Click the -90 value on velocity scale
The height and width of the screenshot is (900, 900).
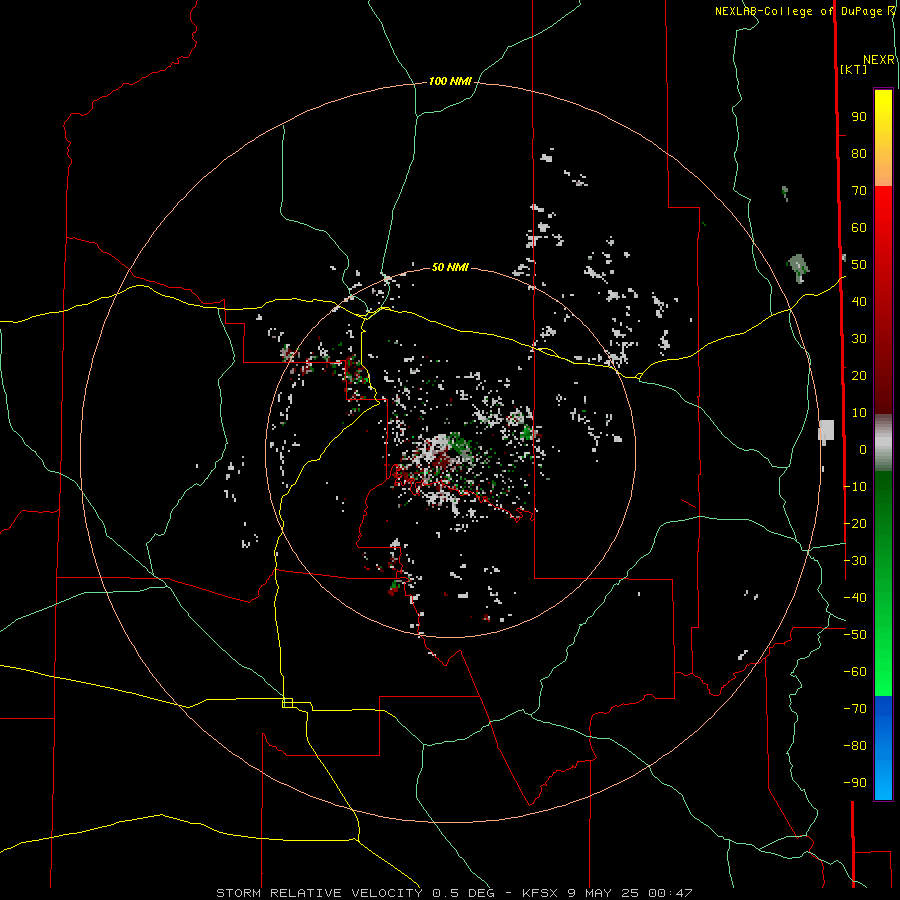coord(855,783)
